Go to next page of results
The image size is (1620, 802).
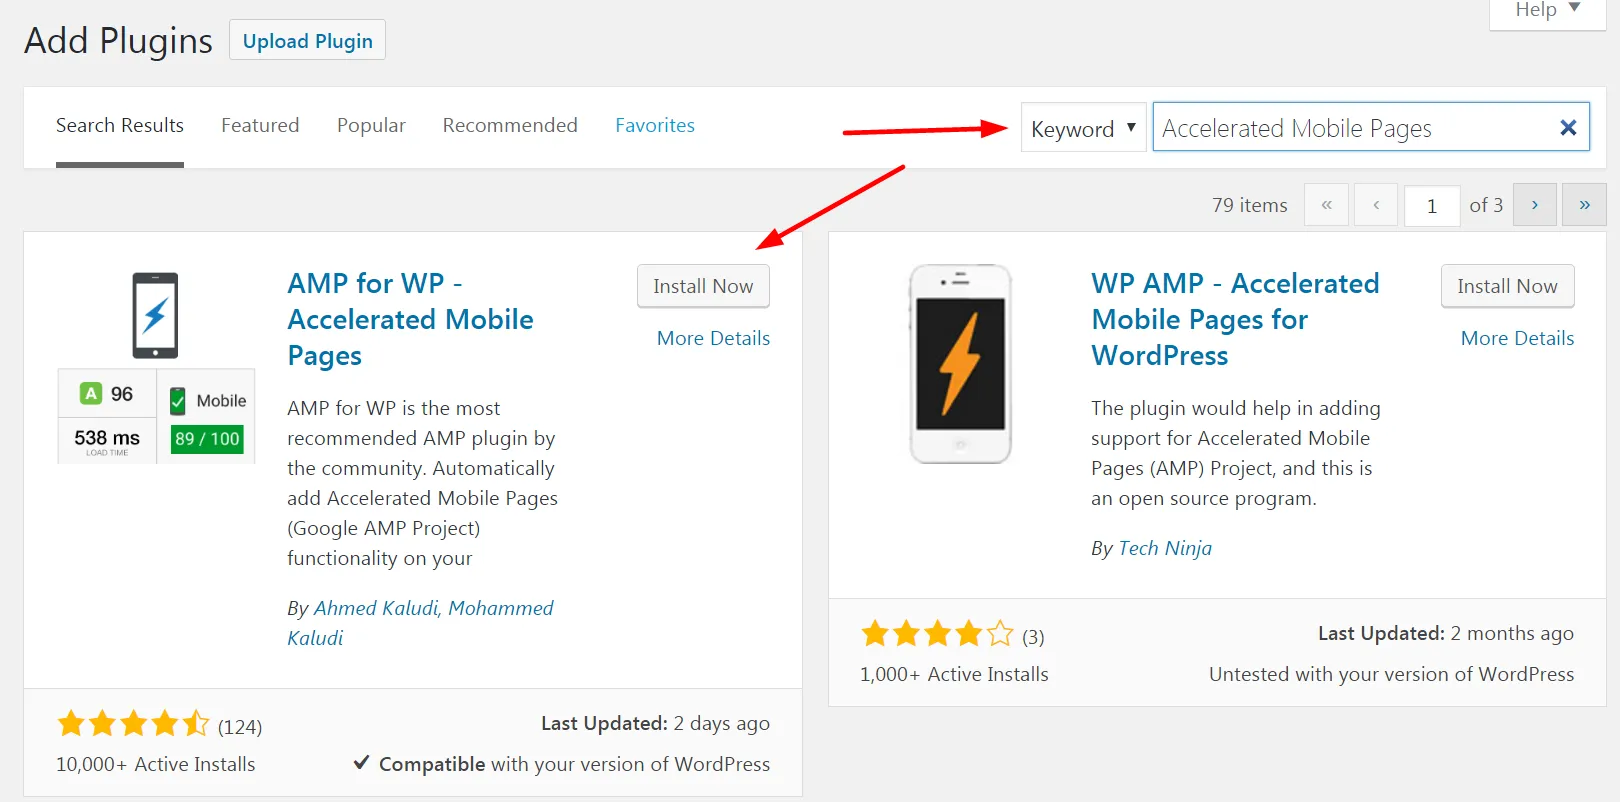click(1534, 205)
